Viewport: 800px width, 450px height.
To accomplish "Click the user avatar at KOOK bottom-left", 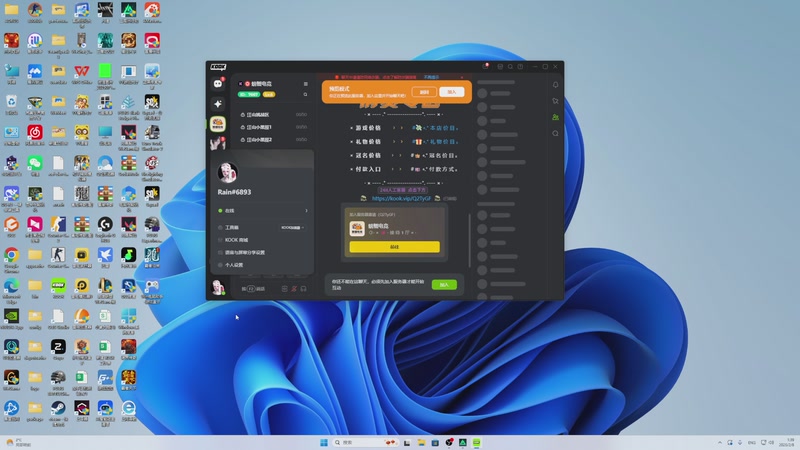I will [x=218, y=287].
